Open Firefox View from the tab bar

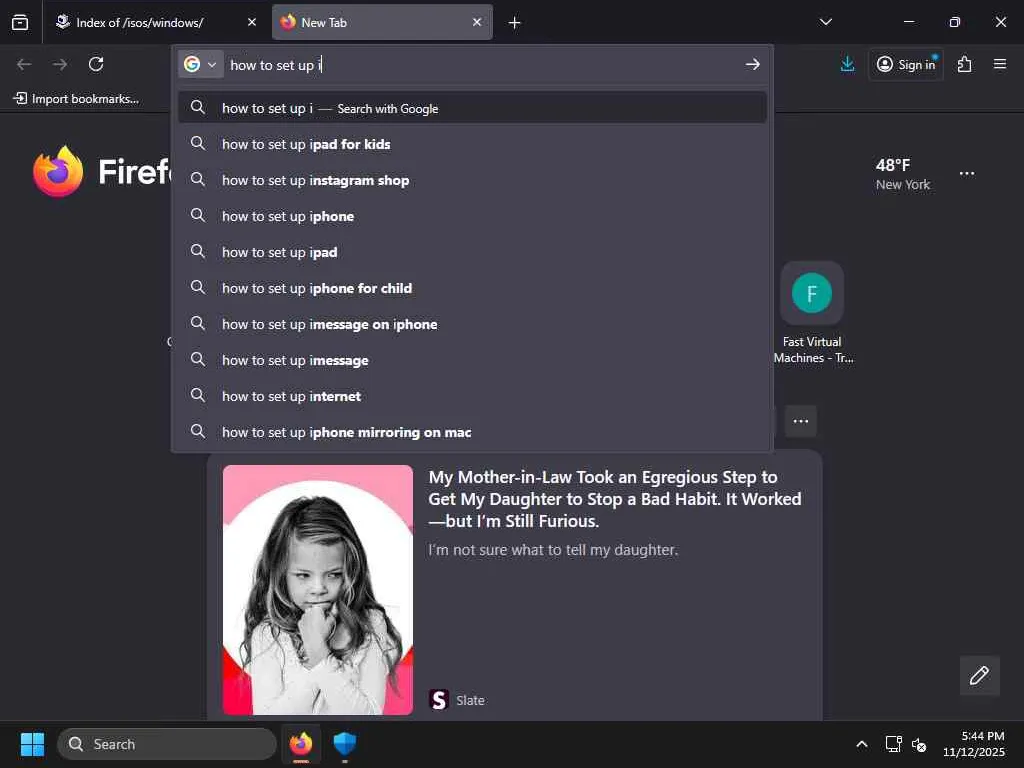(x=20, y=22)
